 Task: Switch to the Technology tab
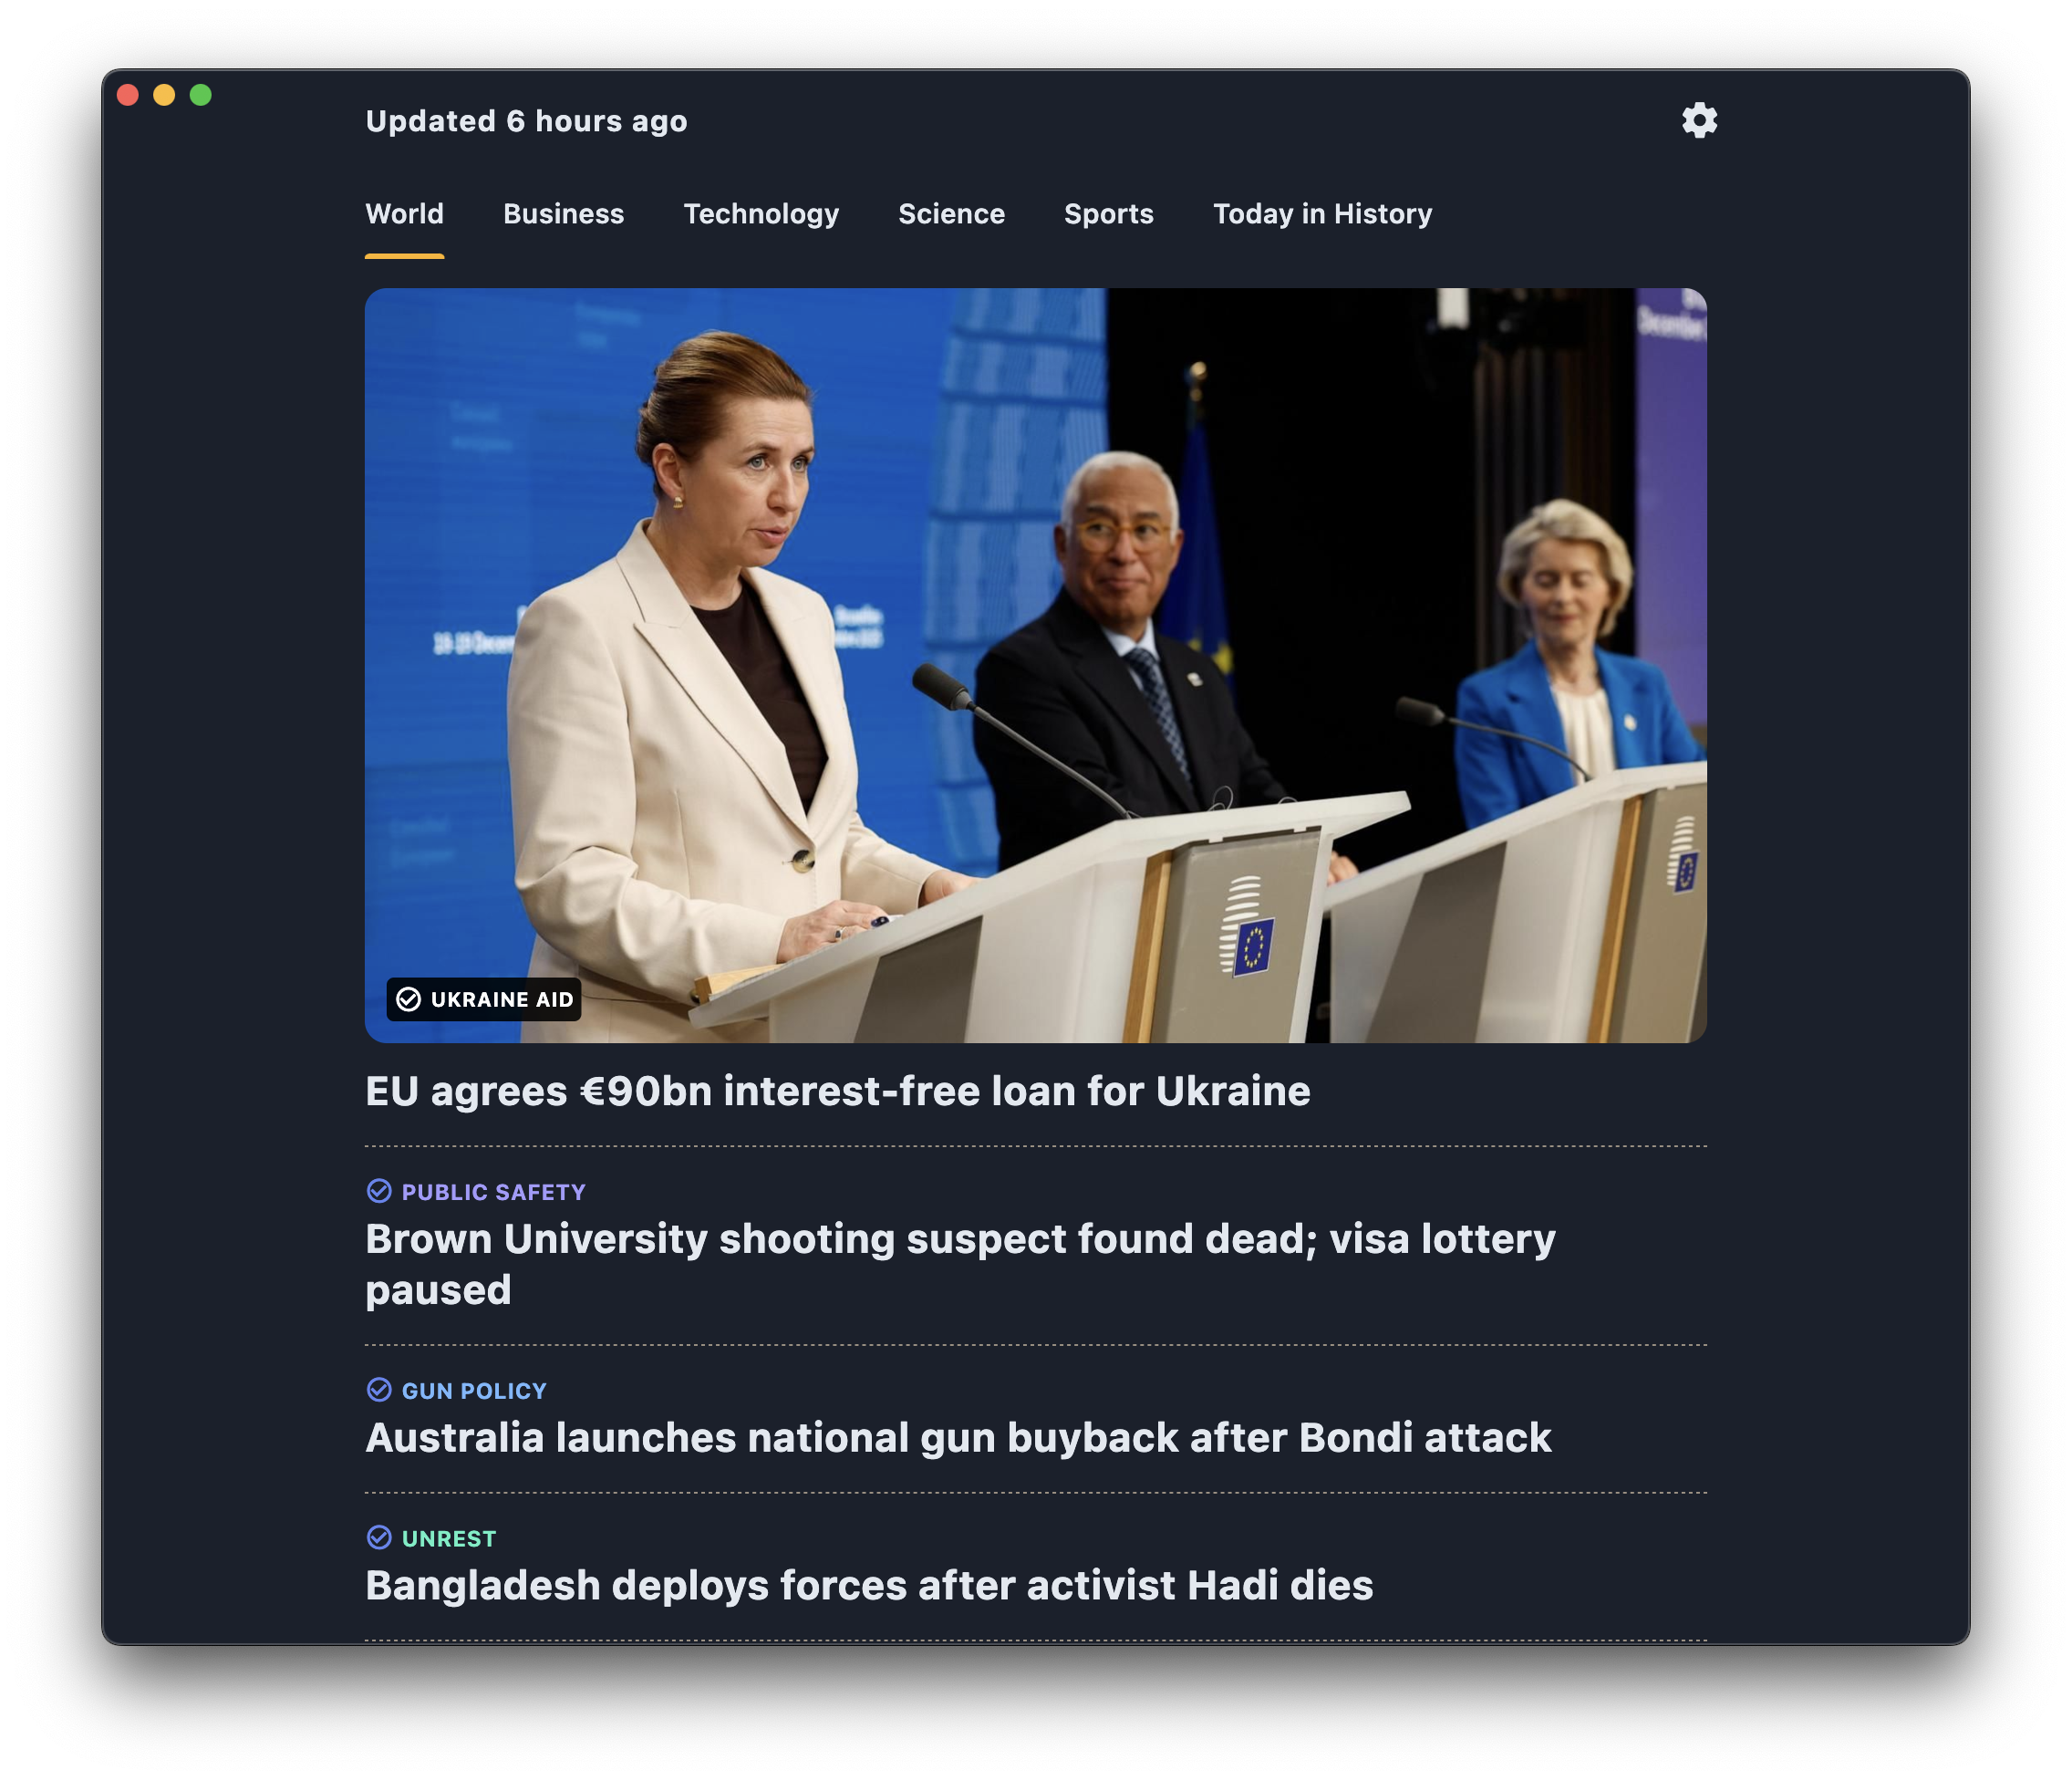(761, 213)
